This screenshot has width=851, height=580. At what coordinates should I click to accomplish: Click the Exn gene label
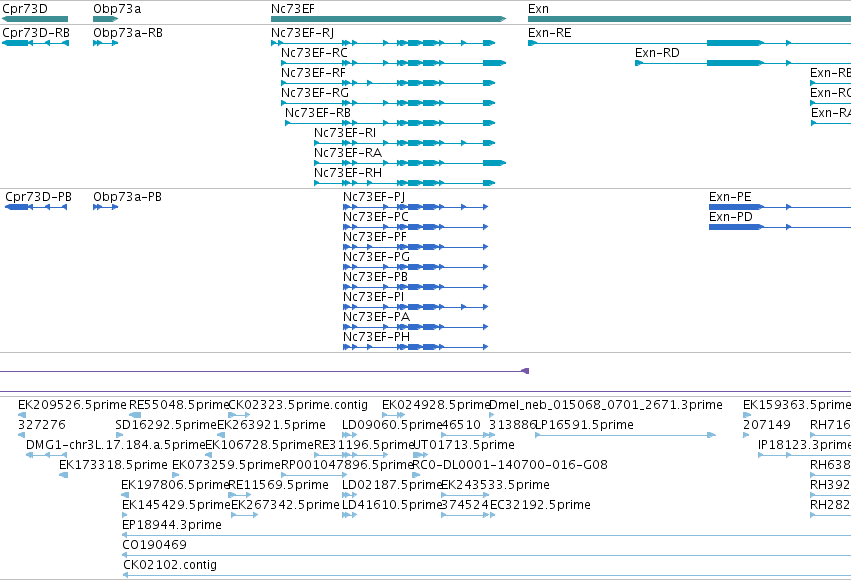[x=538, y=9]
